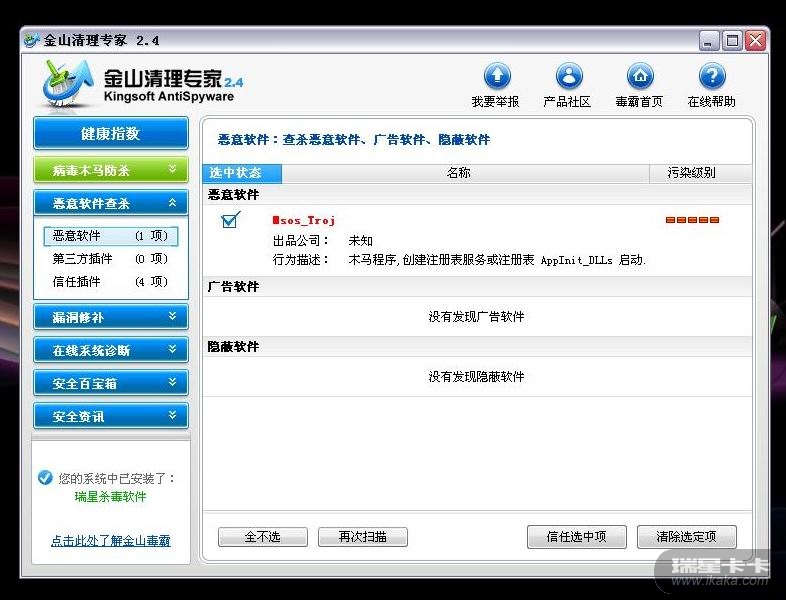Image resolution: width=786 pixels, height=600 pixels.
Task: Open the 产品社区 community icon
Action: [569, 76]
